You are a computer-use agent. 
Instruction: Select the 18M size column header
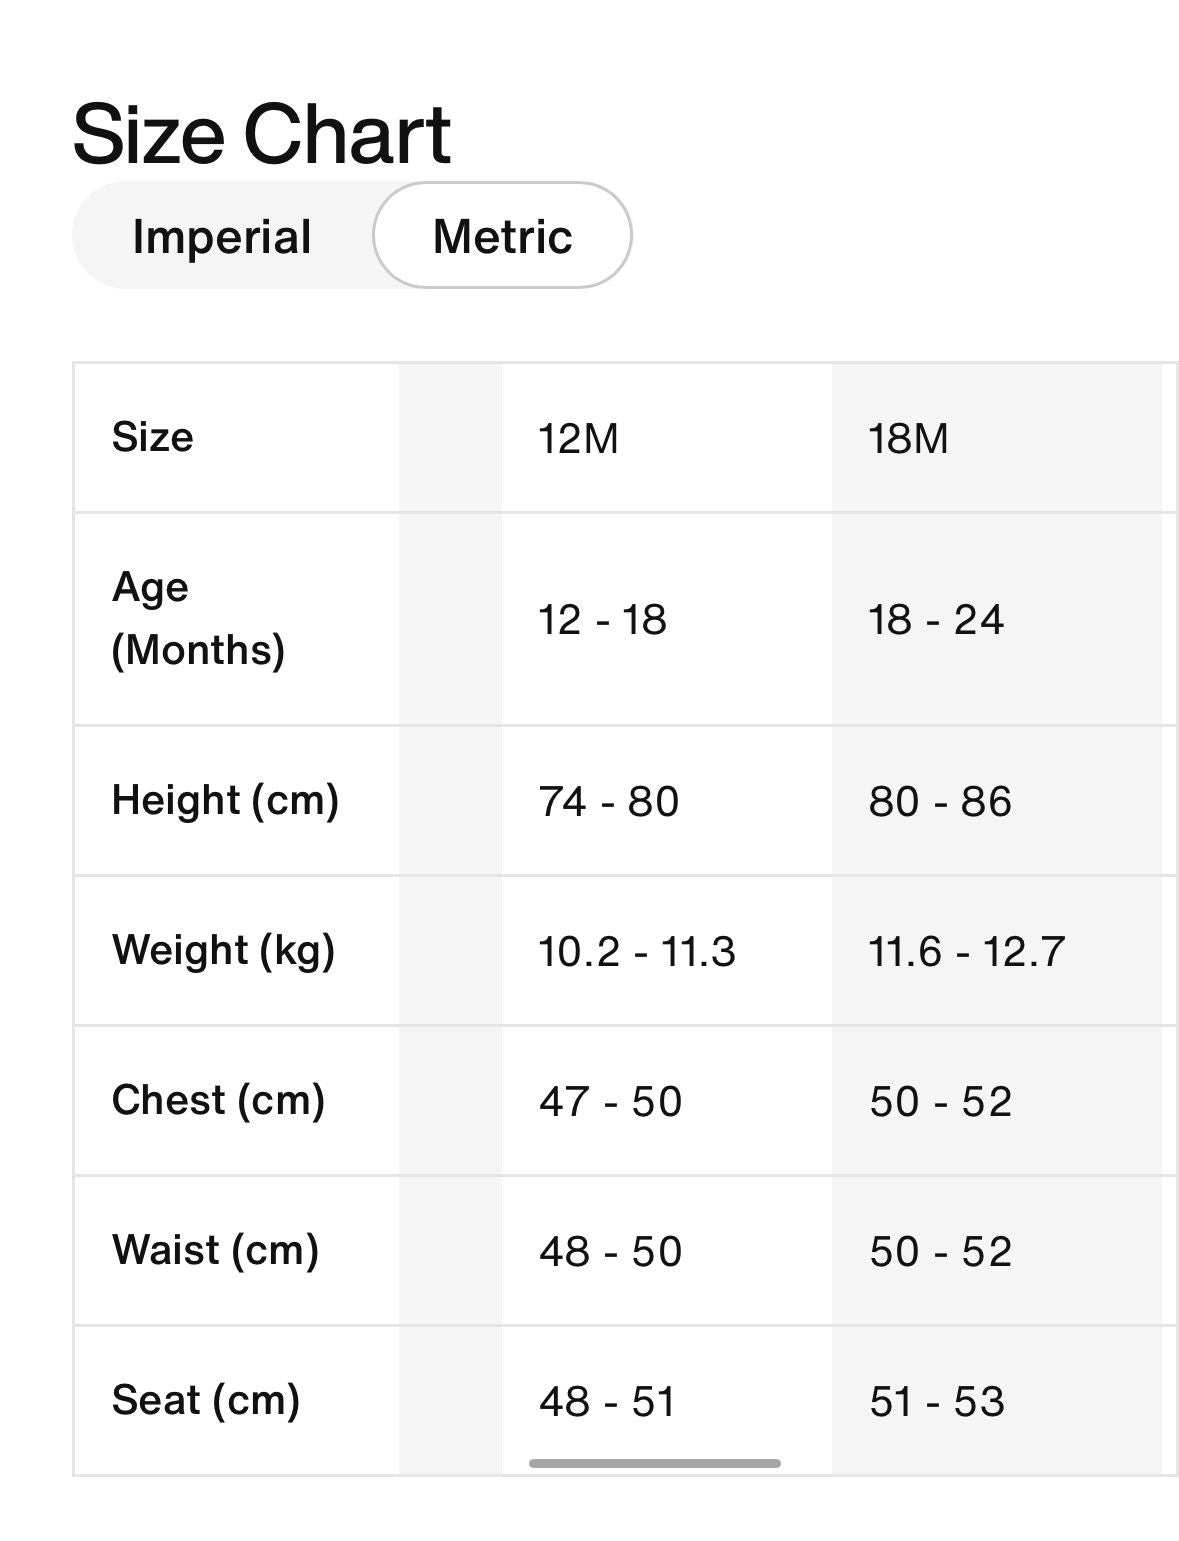905,435
